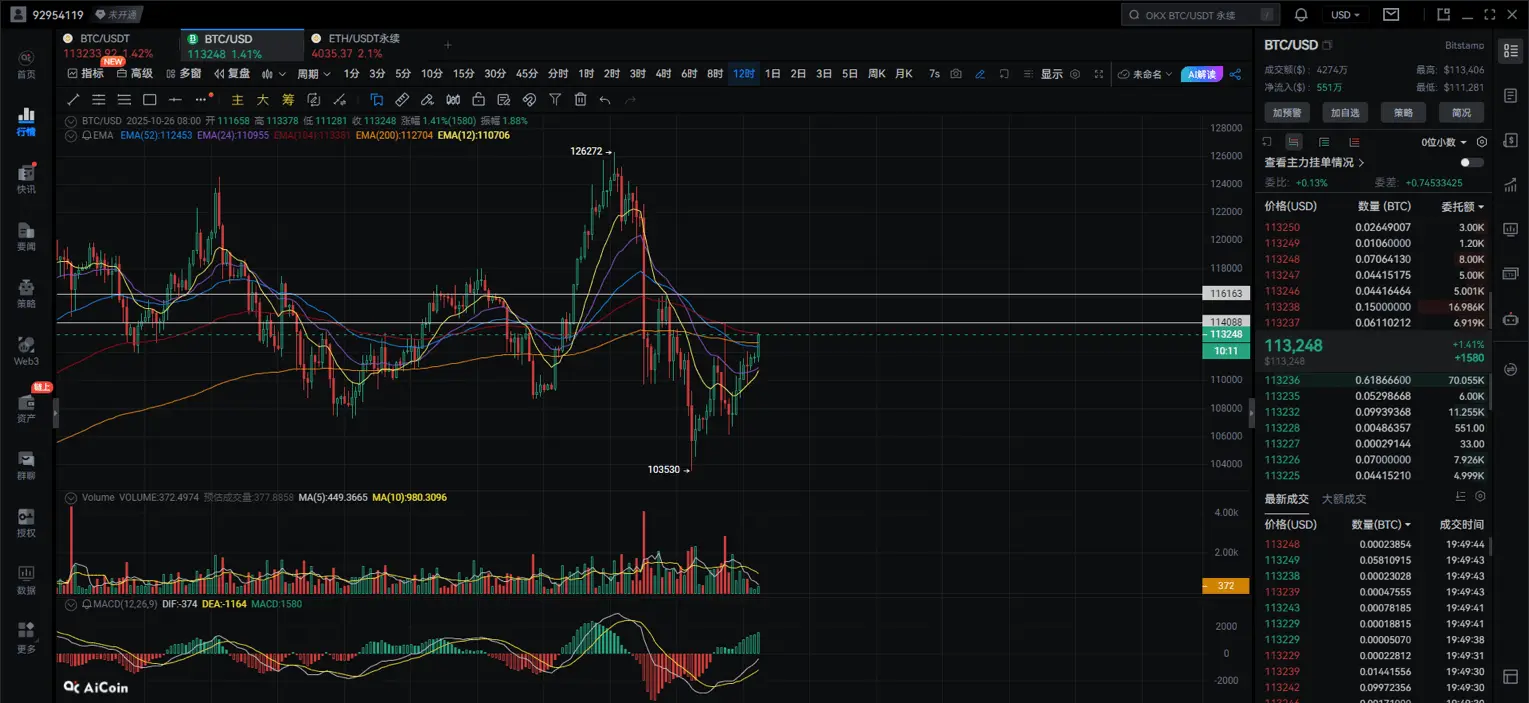
Task: Show buy-only order book view
Action: click(x=1324, y=142)
